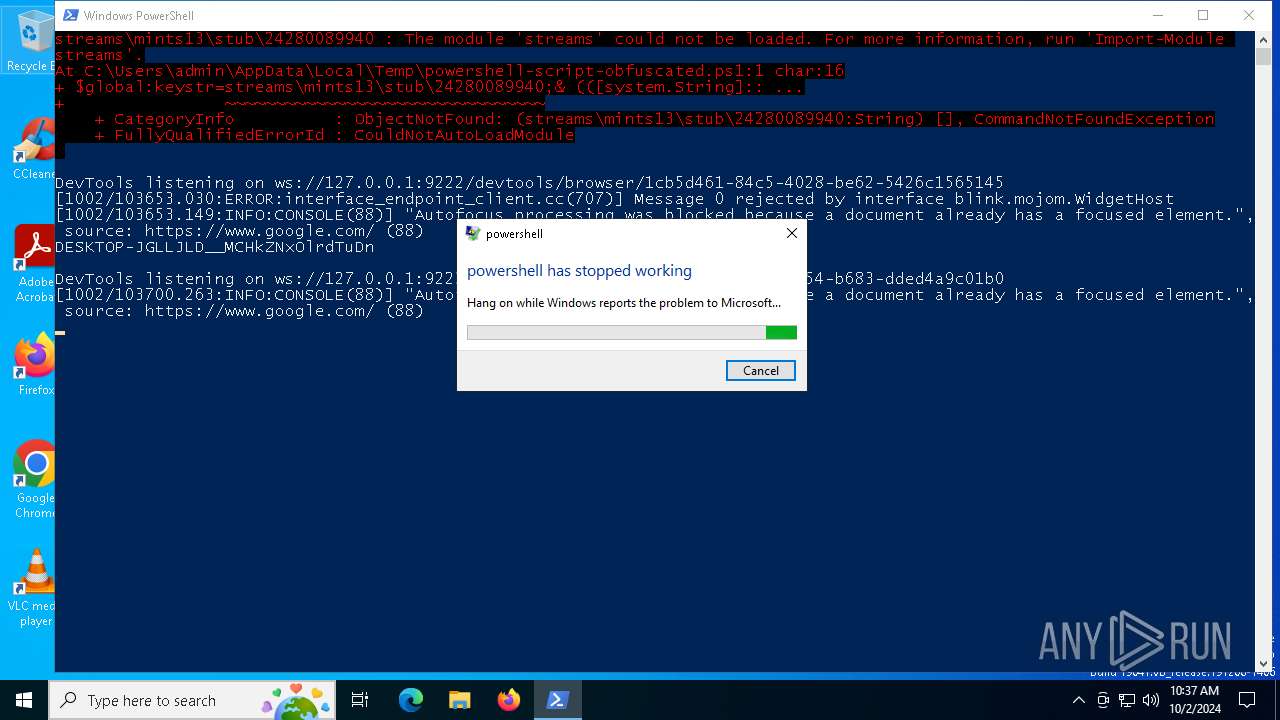Image resolution: width=1280 pixels, height=720 pixels.
Task: Click the green problem reporting progress bar
Action: (632, 333)
